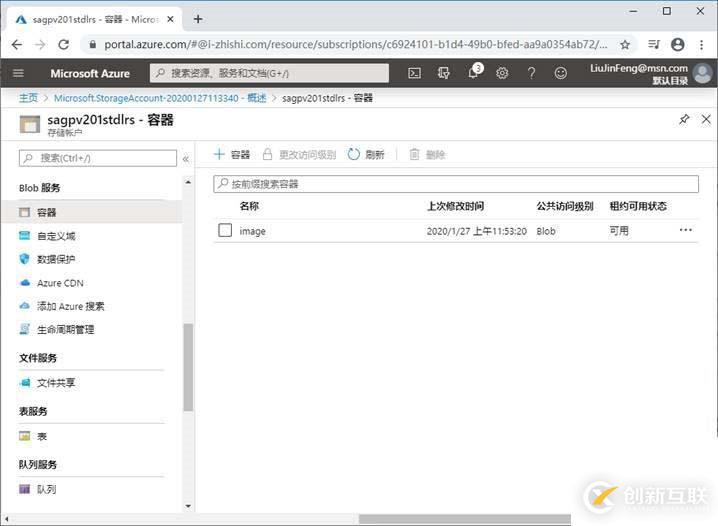Open the directory and subscription filter icon
718x526 pixels.
point(443,73)
